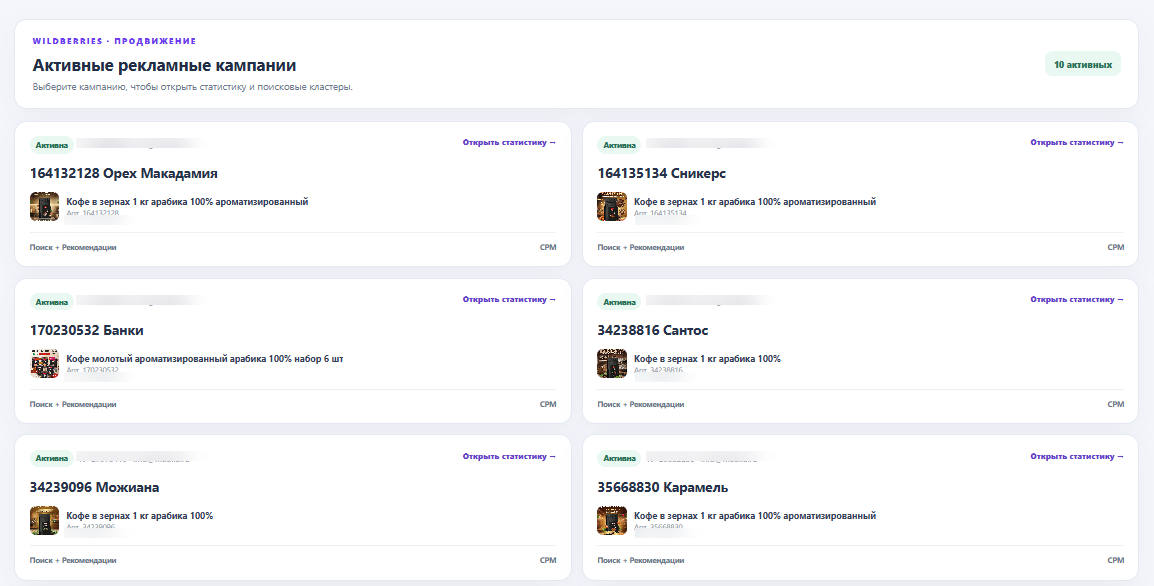Screen dimensions: 1154x586
Task: Click "Кофе молотый ароматизированный арабика 100% набор 6 шт"
Action: click(205, 359)
